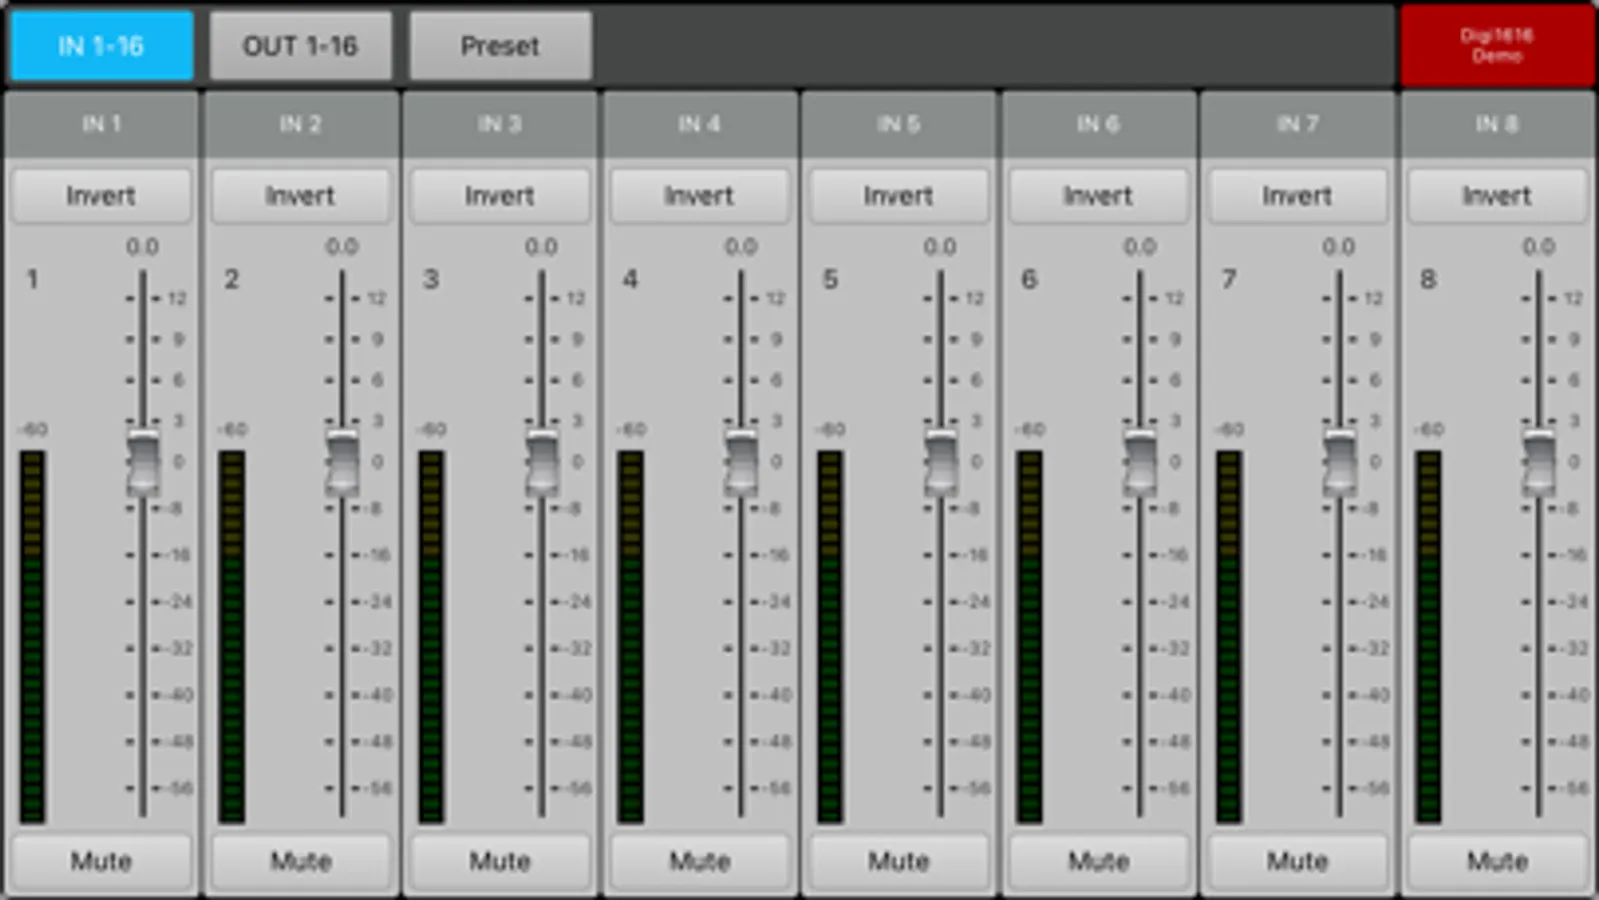Screen dimensions: 1599x900
Task: Click the level meter on channel 2
Action: coord(232,636)
